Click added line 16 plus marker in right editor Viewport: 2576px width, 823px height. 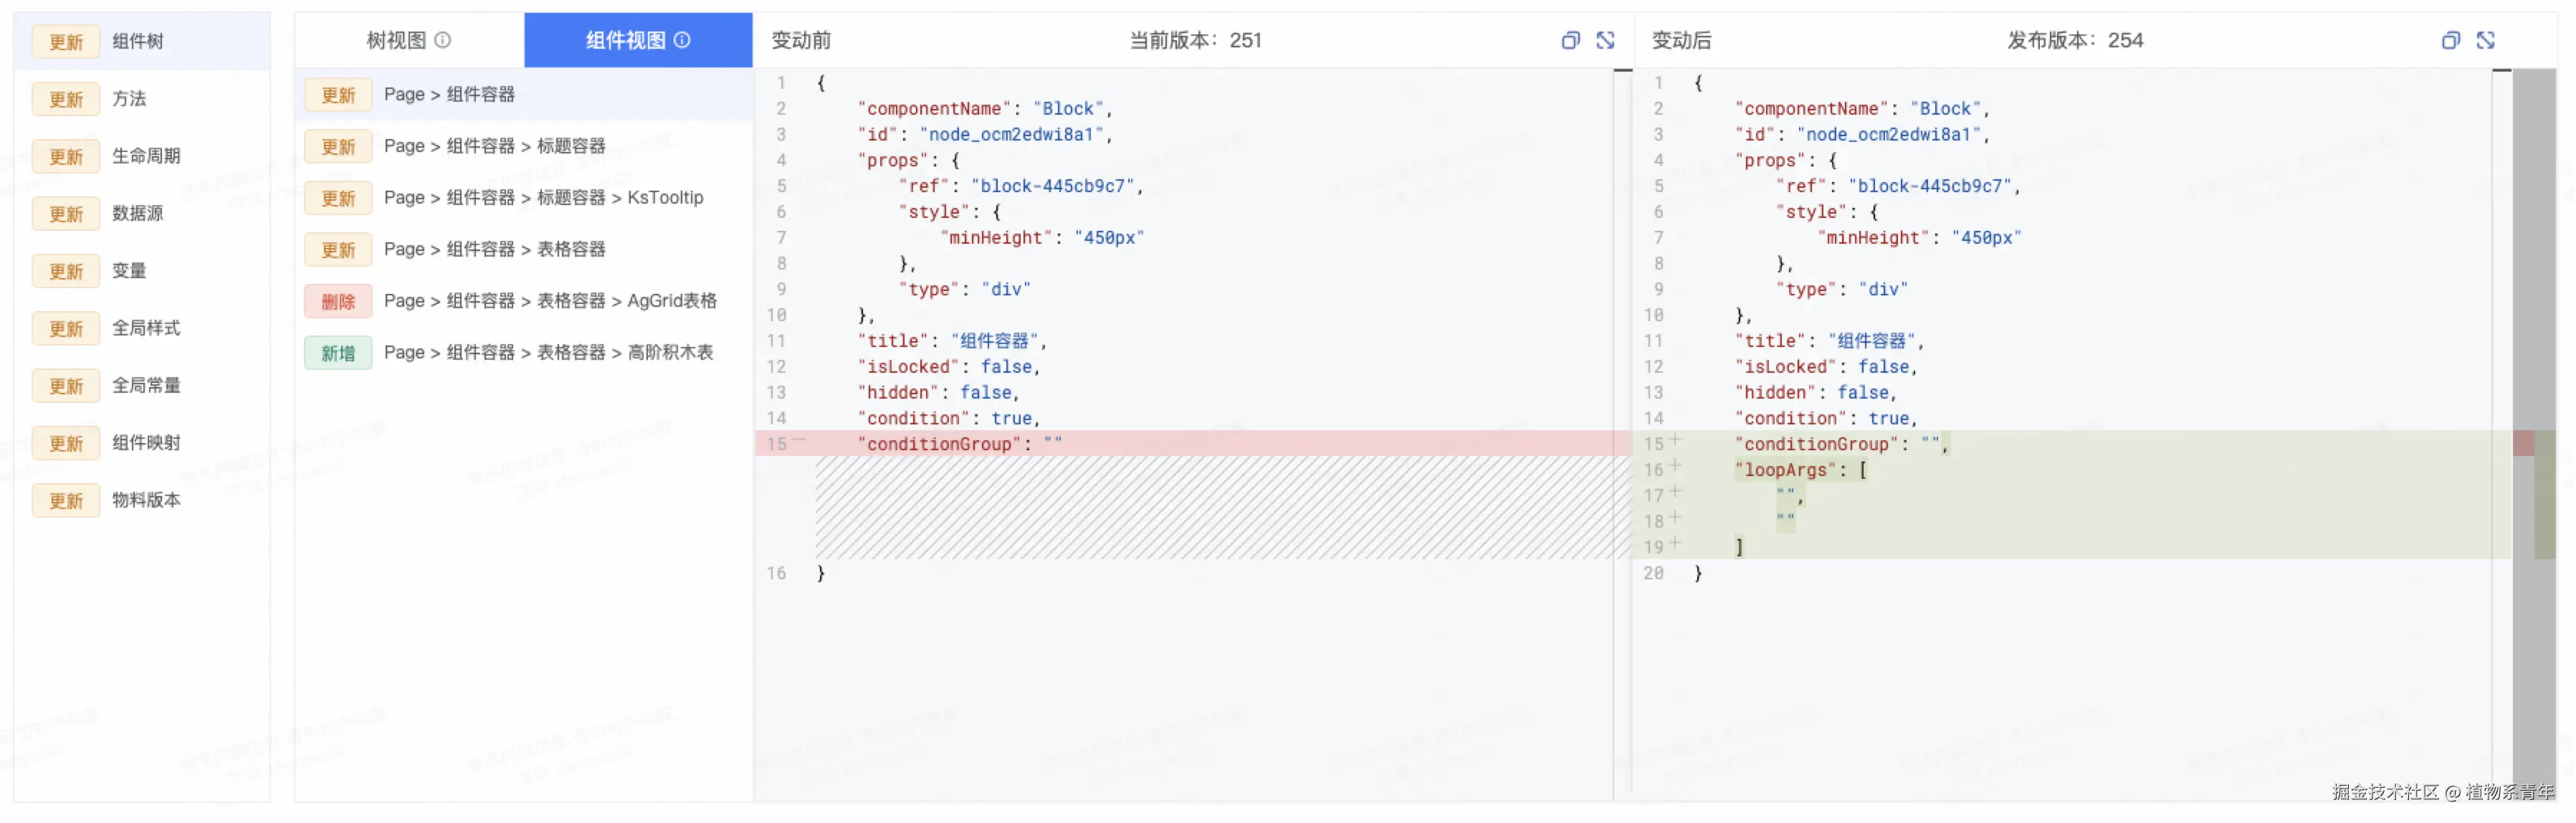pyautogui.click(x=1675, y=466)
